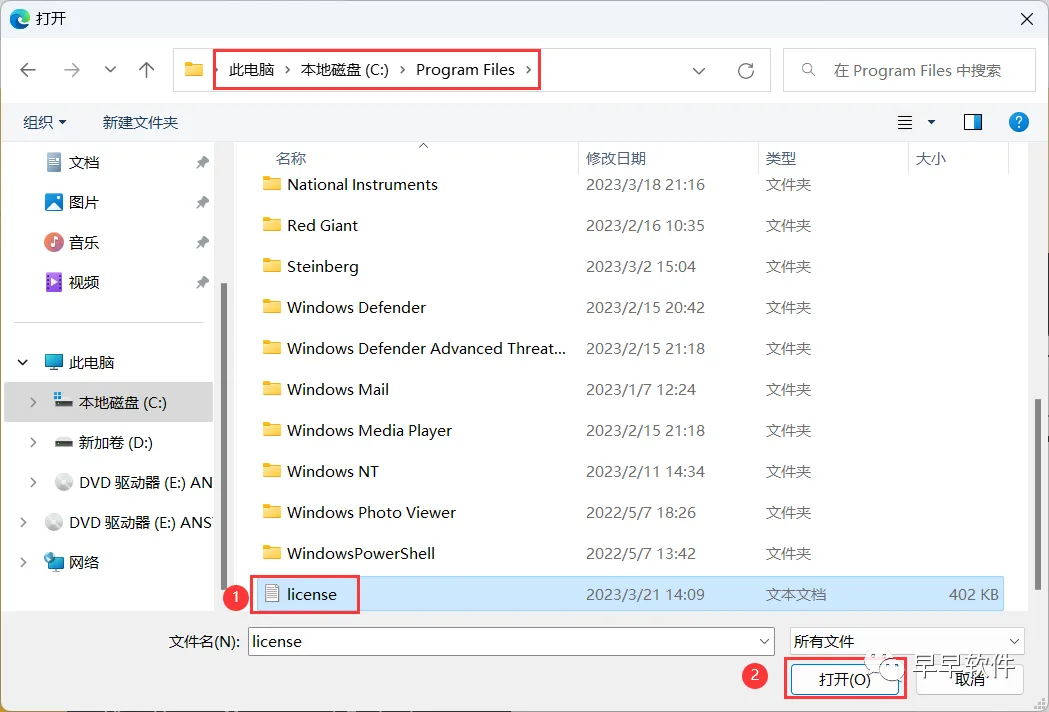This screenshot has width=1049, height=712.
Task: Click the pin icon next to 视频
Action: 202,282
